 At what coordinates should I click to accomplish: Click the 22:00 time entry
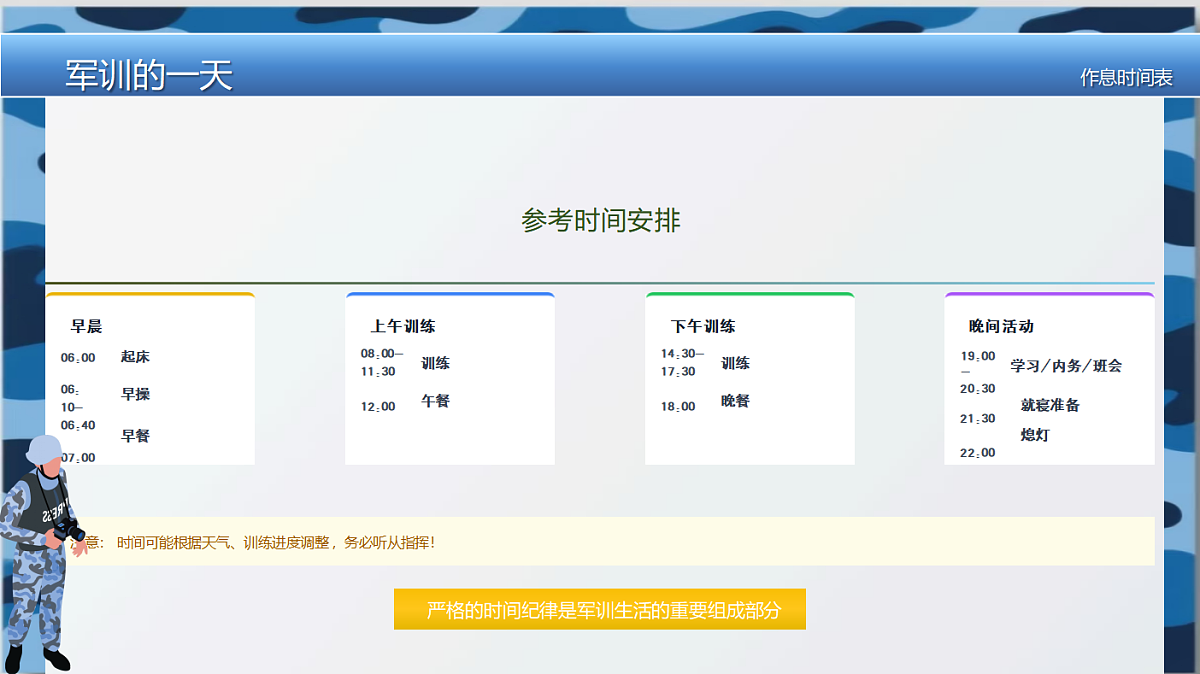[978, 453]
